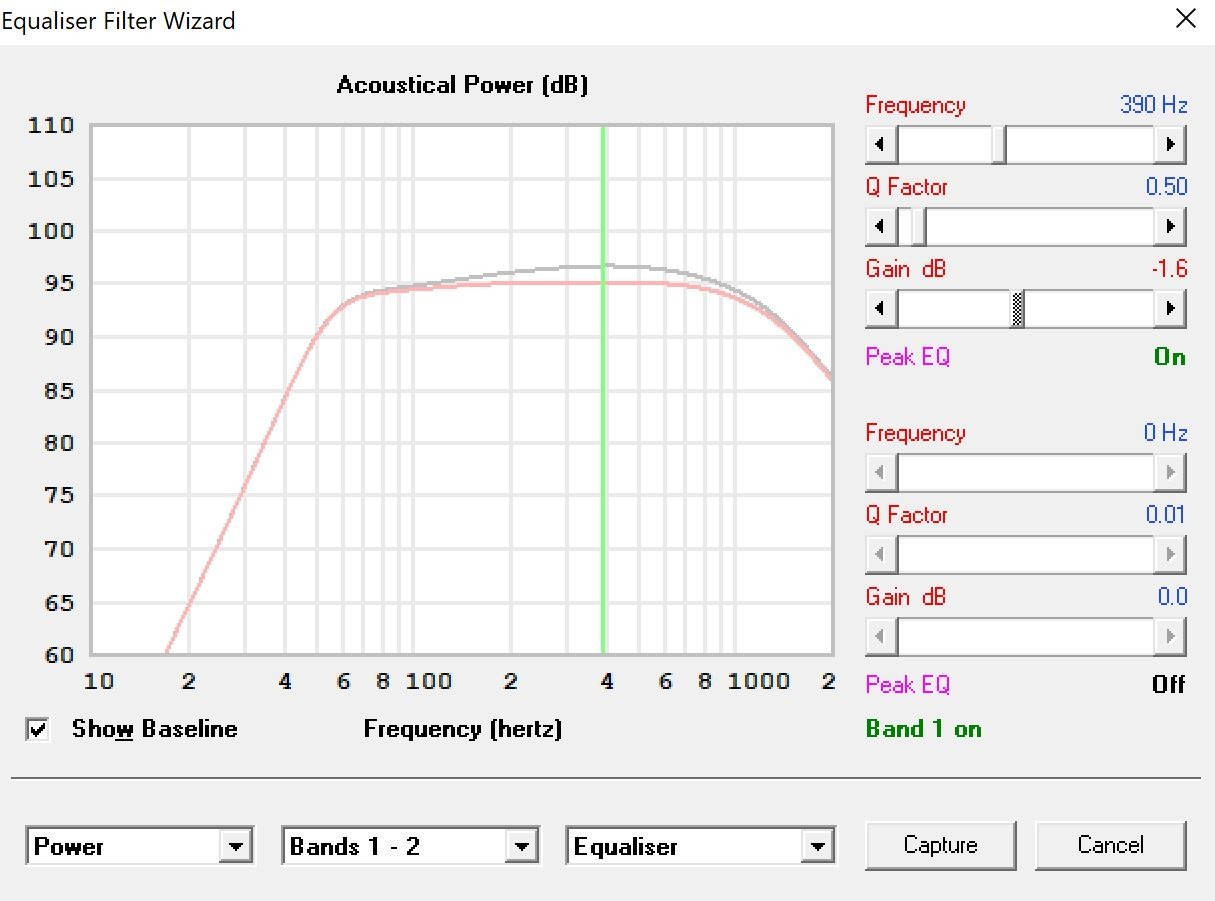Click the band 2 Frequency slider track

[x=1025, y=472]
